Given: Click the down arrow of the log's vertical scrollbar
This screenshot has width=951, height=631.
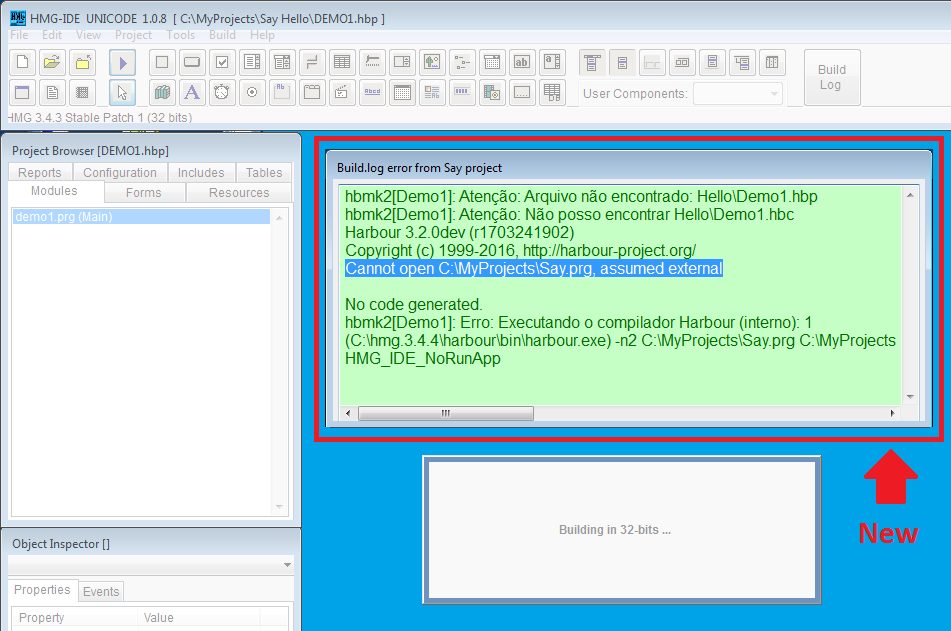Looking at the screenshot, I should click(910, 396).
